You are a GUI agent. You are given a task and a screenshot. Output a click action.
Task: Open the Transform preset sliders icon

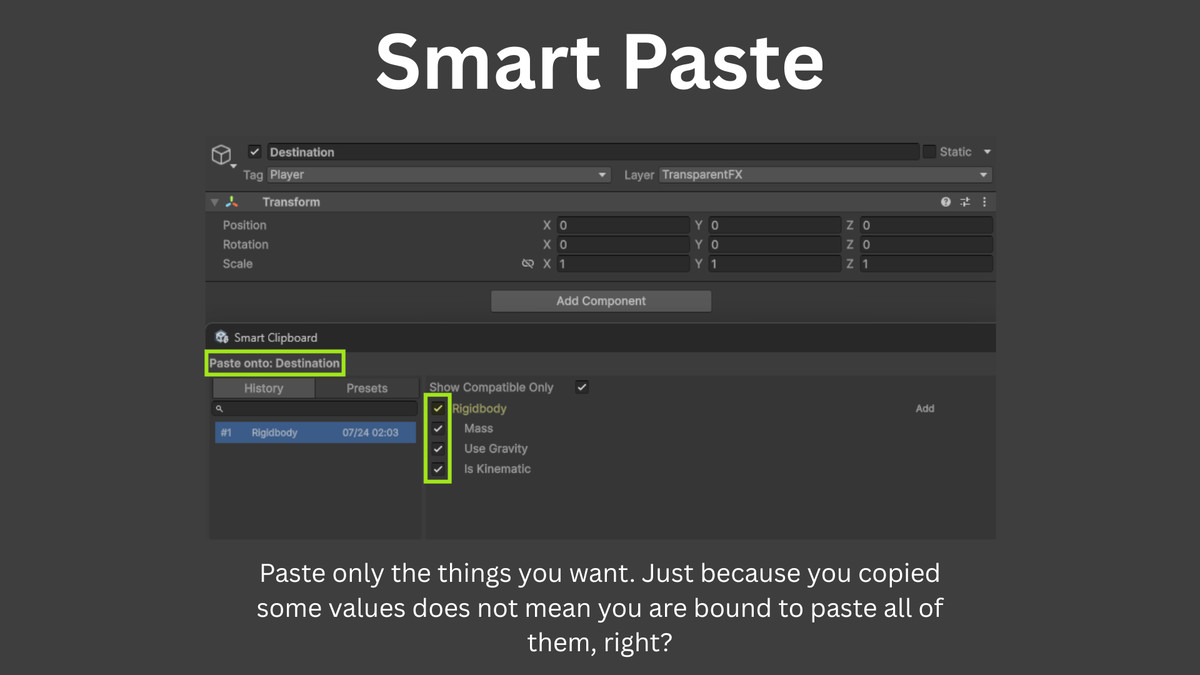[965, 202]
